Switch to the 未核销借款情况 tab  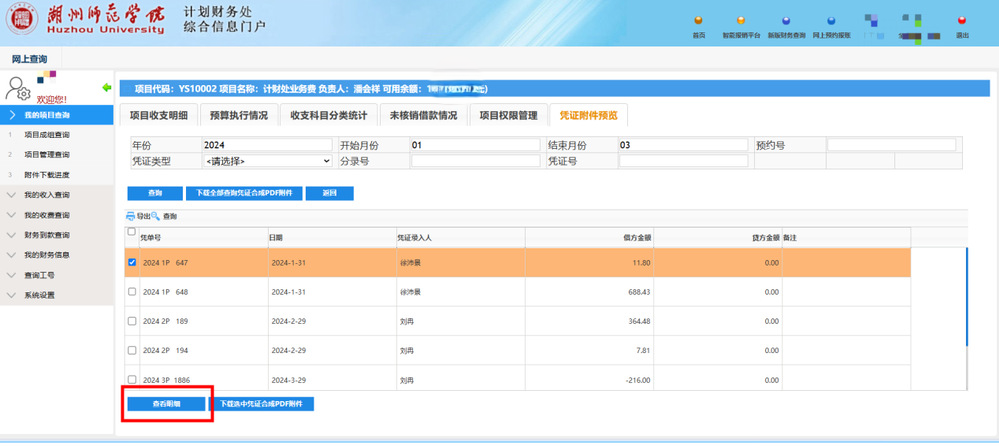424,115
